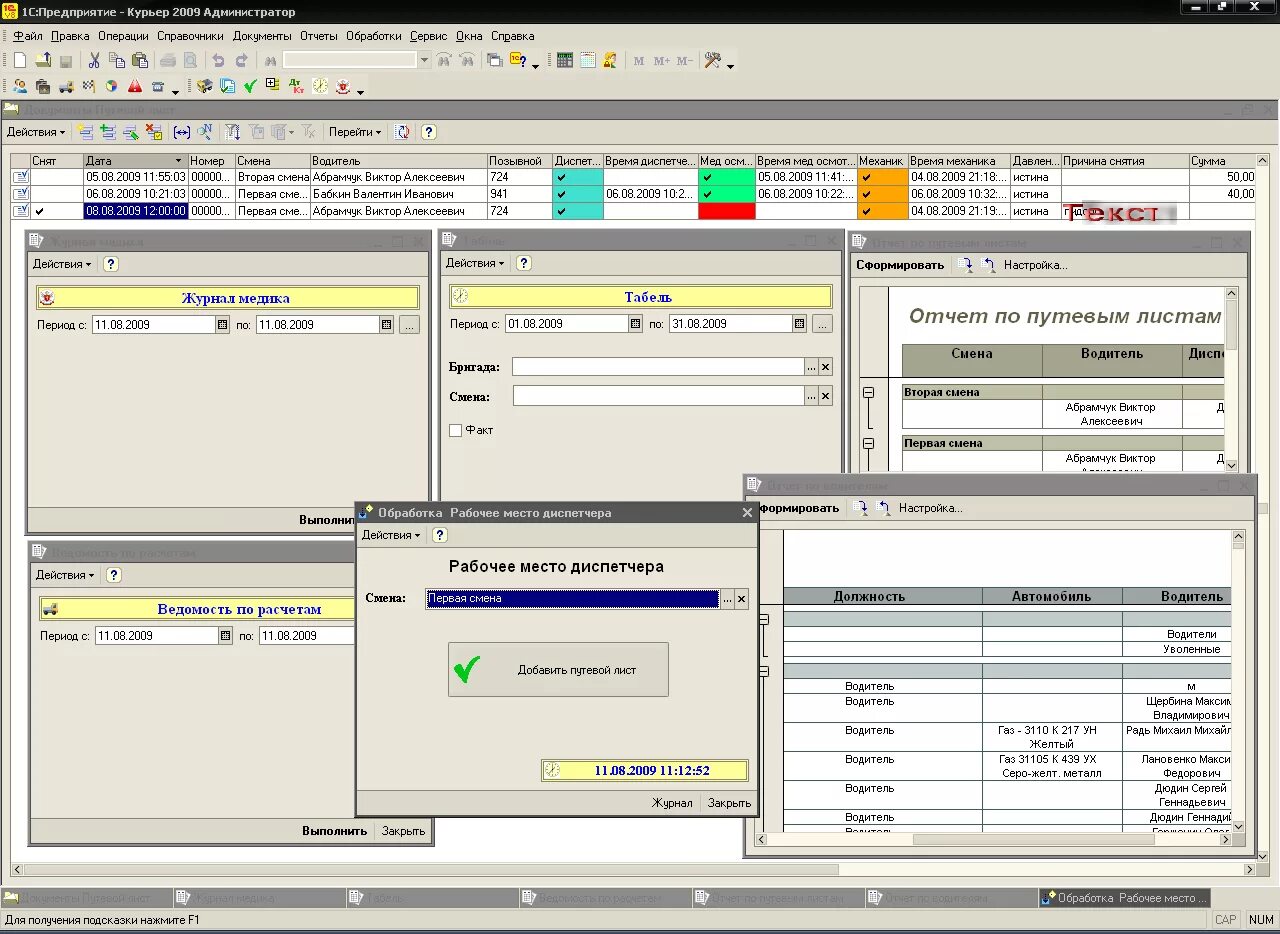Screen dimensions: 1280x934
Task: Click the Дт/Кт accounting entries icon
Action: (296, 87)
